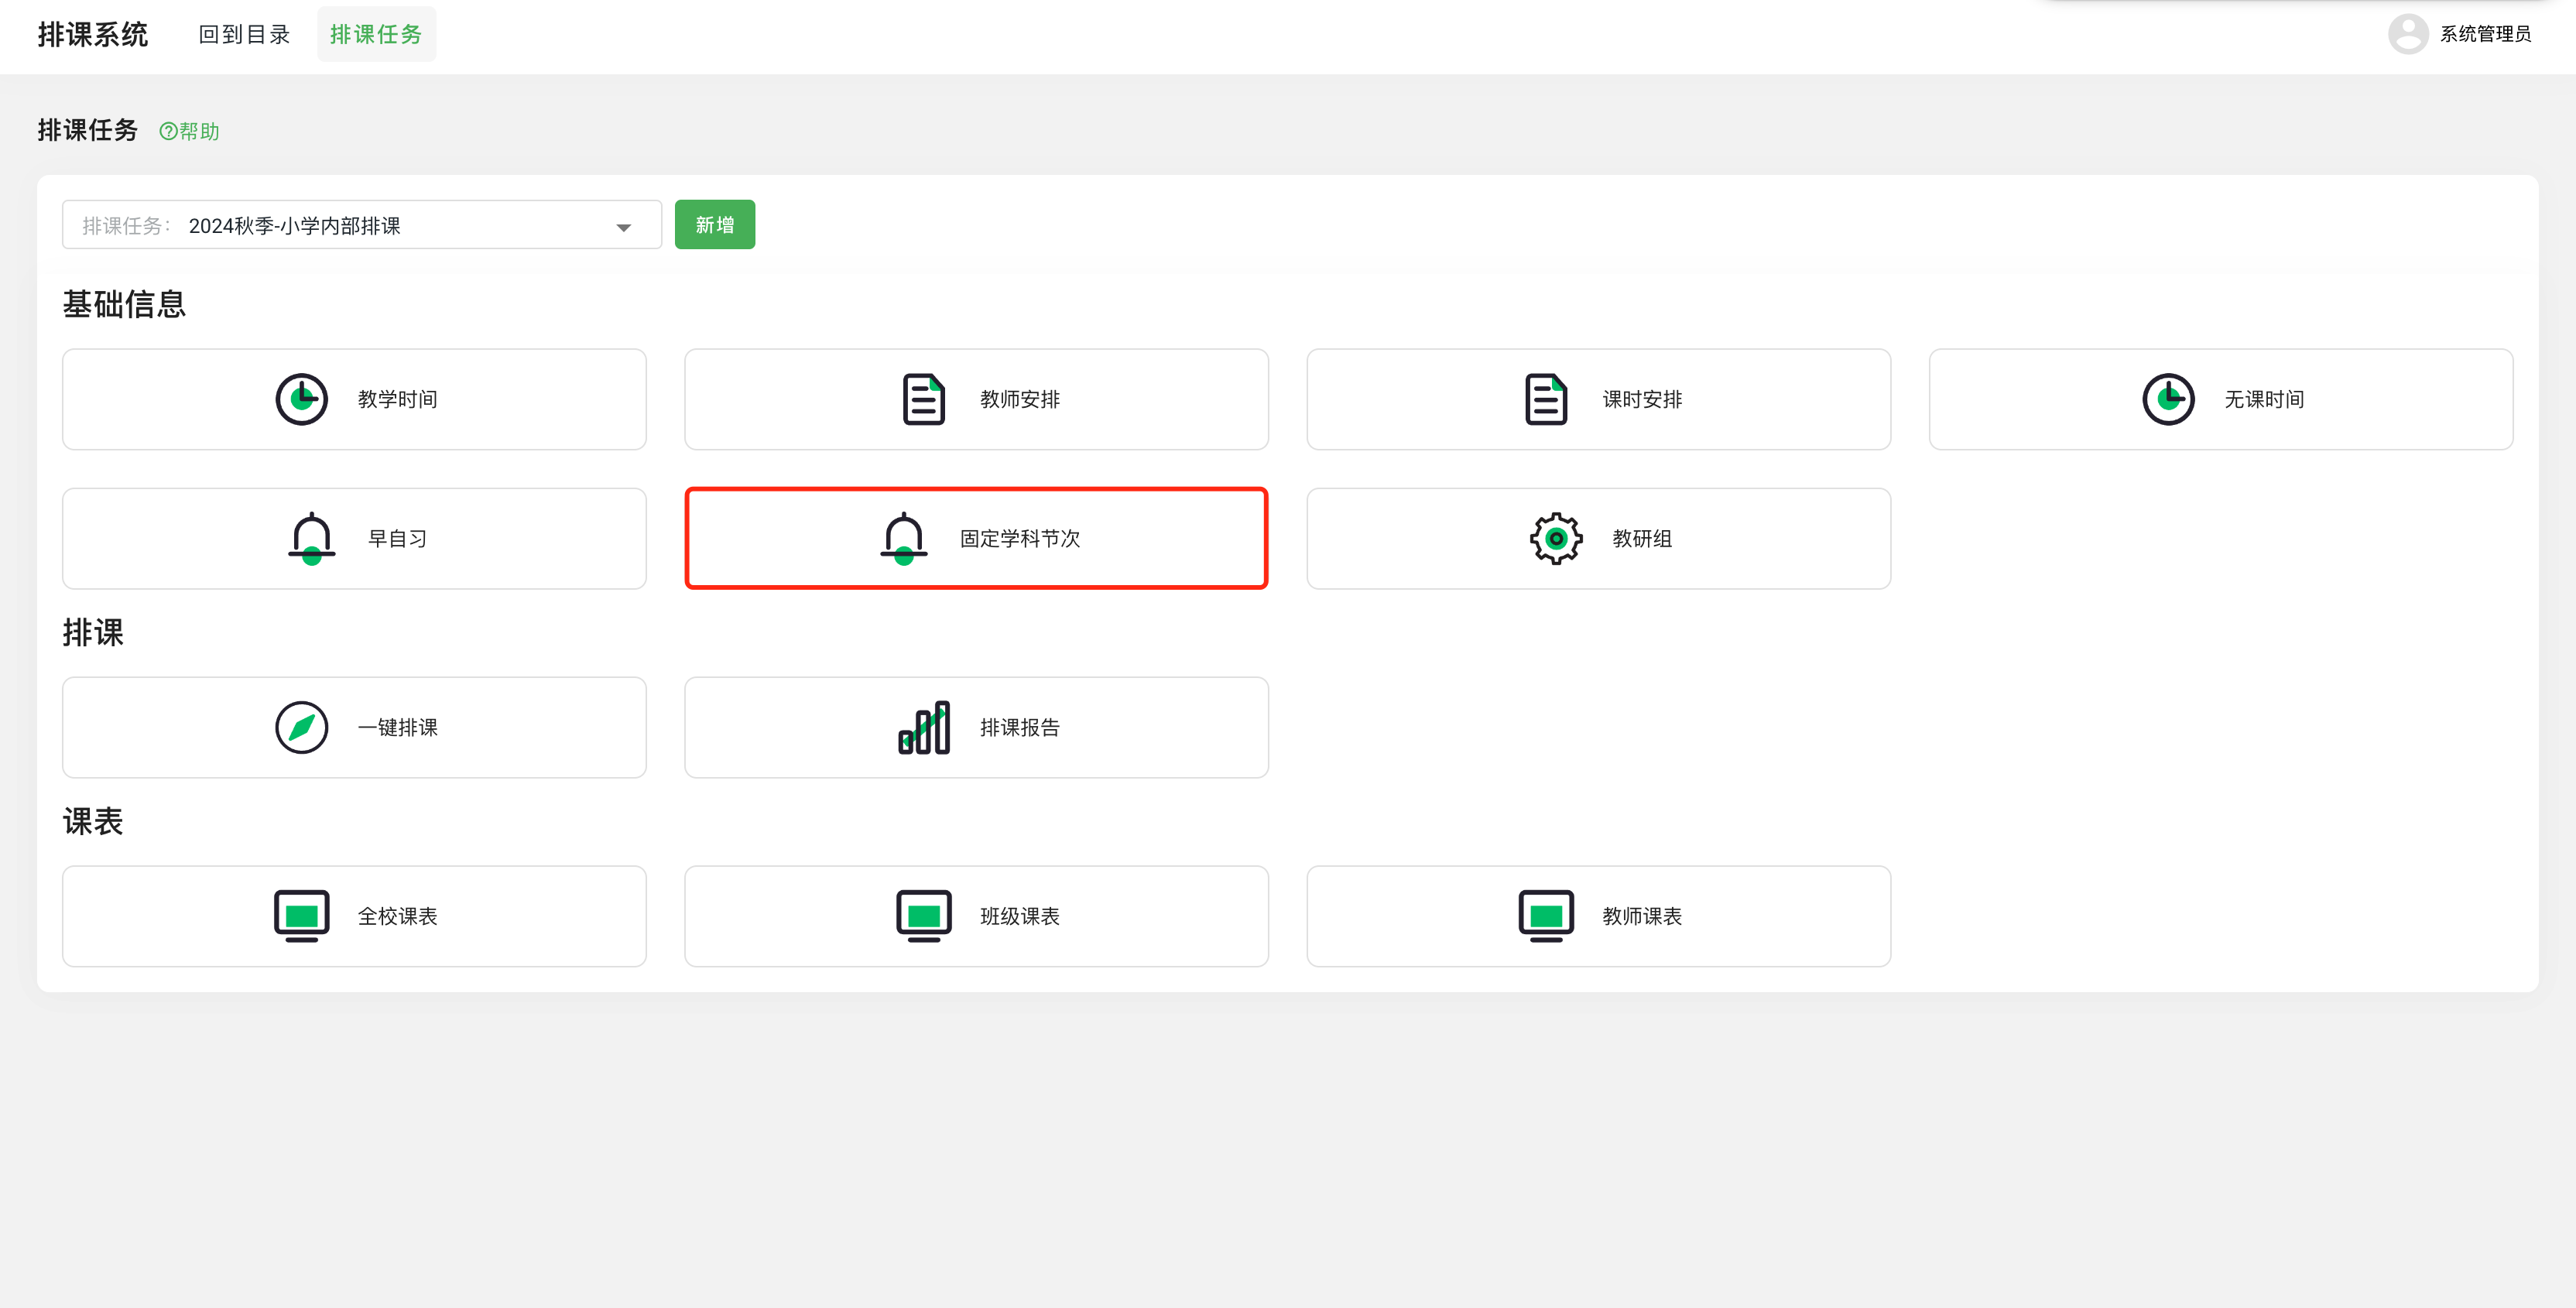Click the 班级课表 monitor icon
This screenshot has height=1308, width=2576.
pyautogui.click(x=923, y=915)
